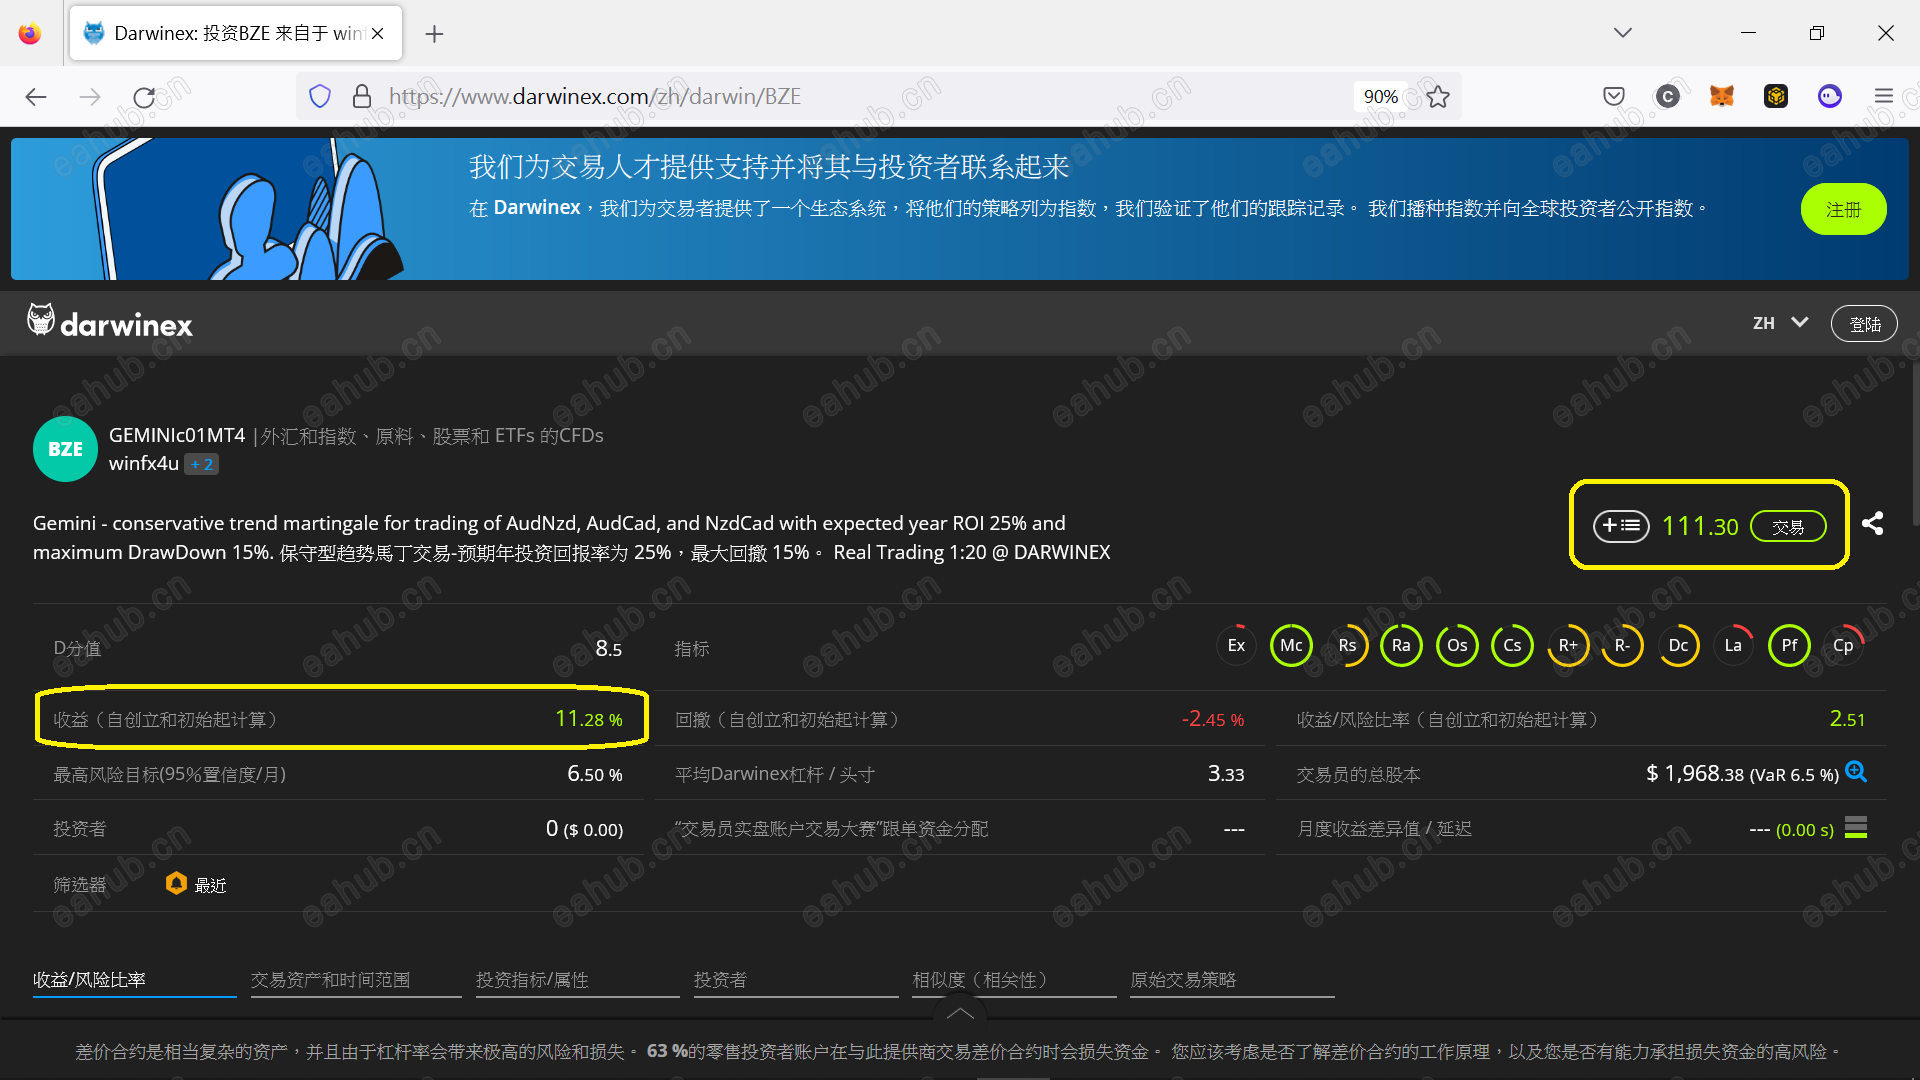Click the 90% zoom level indicator
Screen dimensions: 1920x1080
(x=1380, y=96)
